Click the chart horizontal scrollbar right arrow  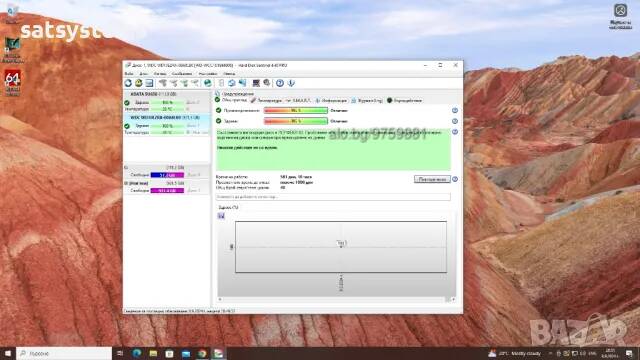pos(453,300)
